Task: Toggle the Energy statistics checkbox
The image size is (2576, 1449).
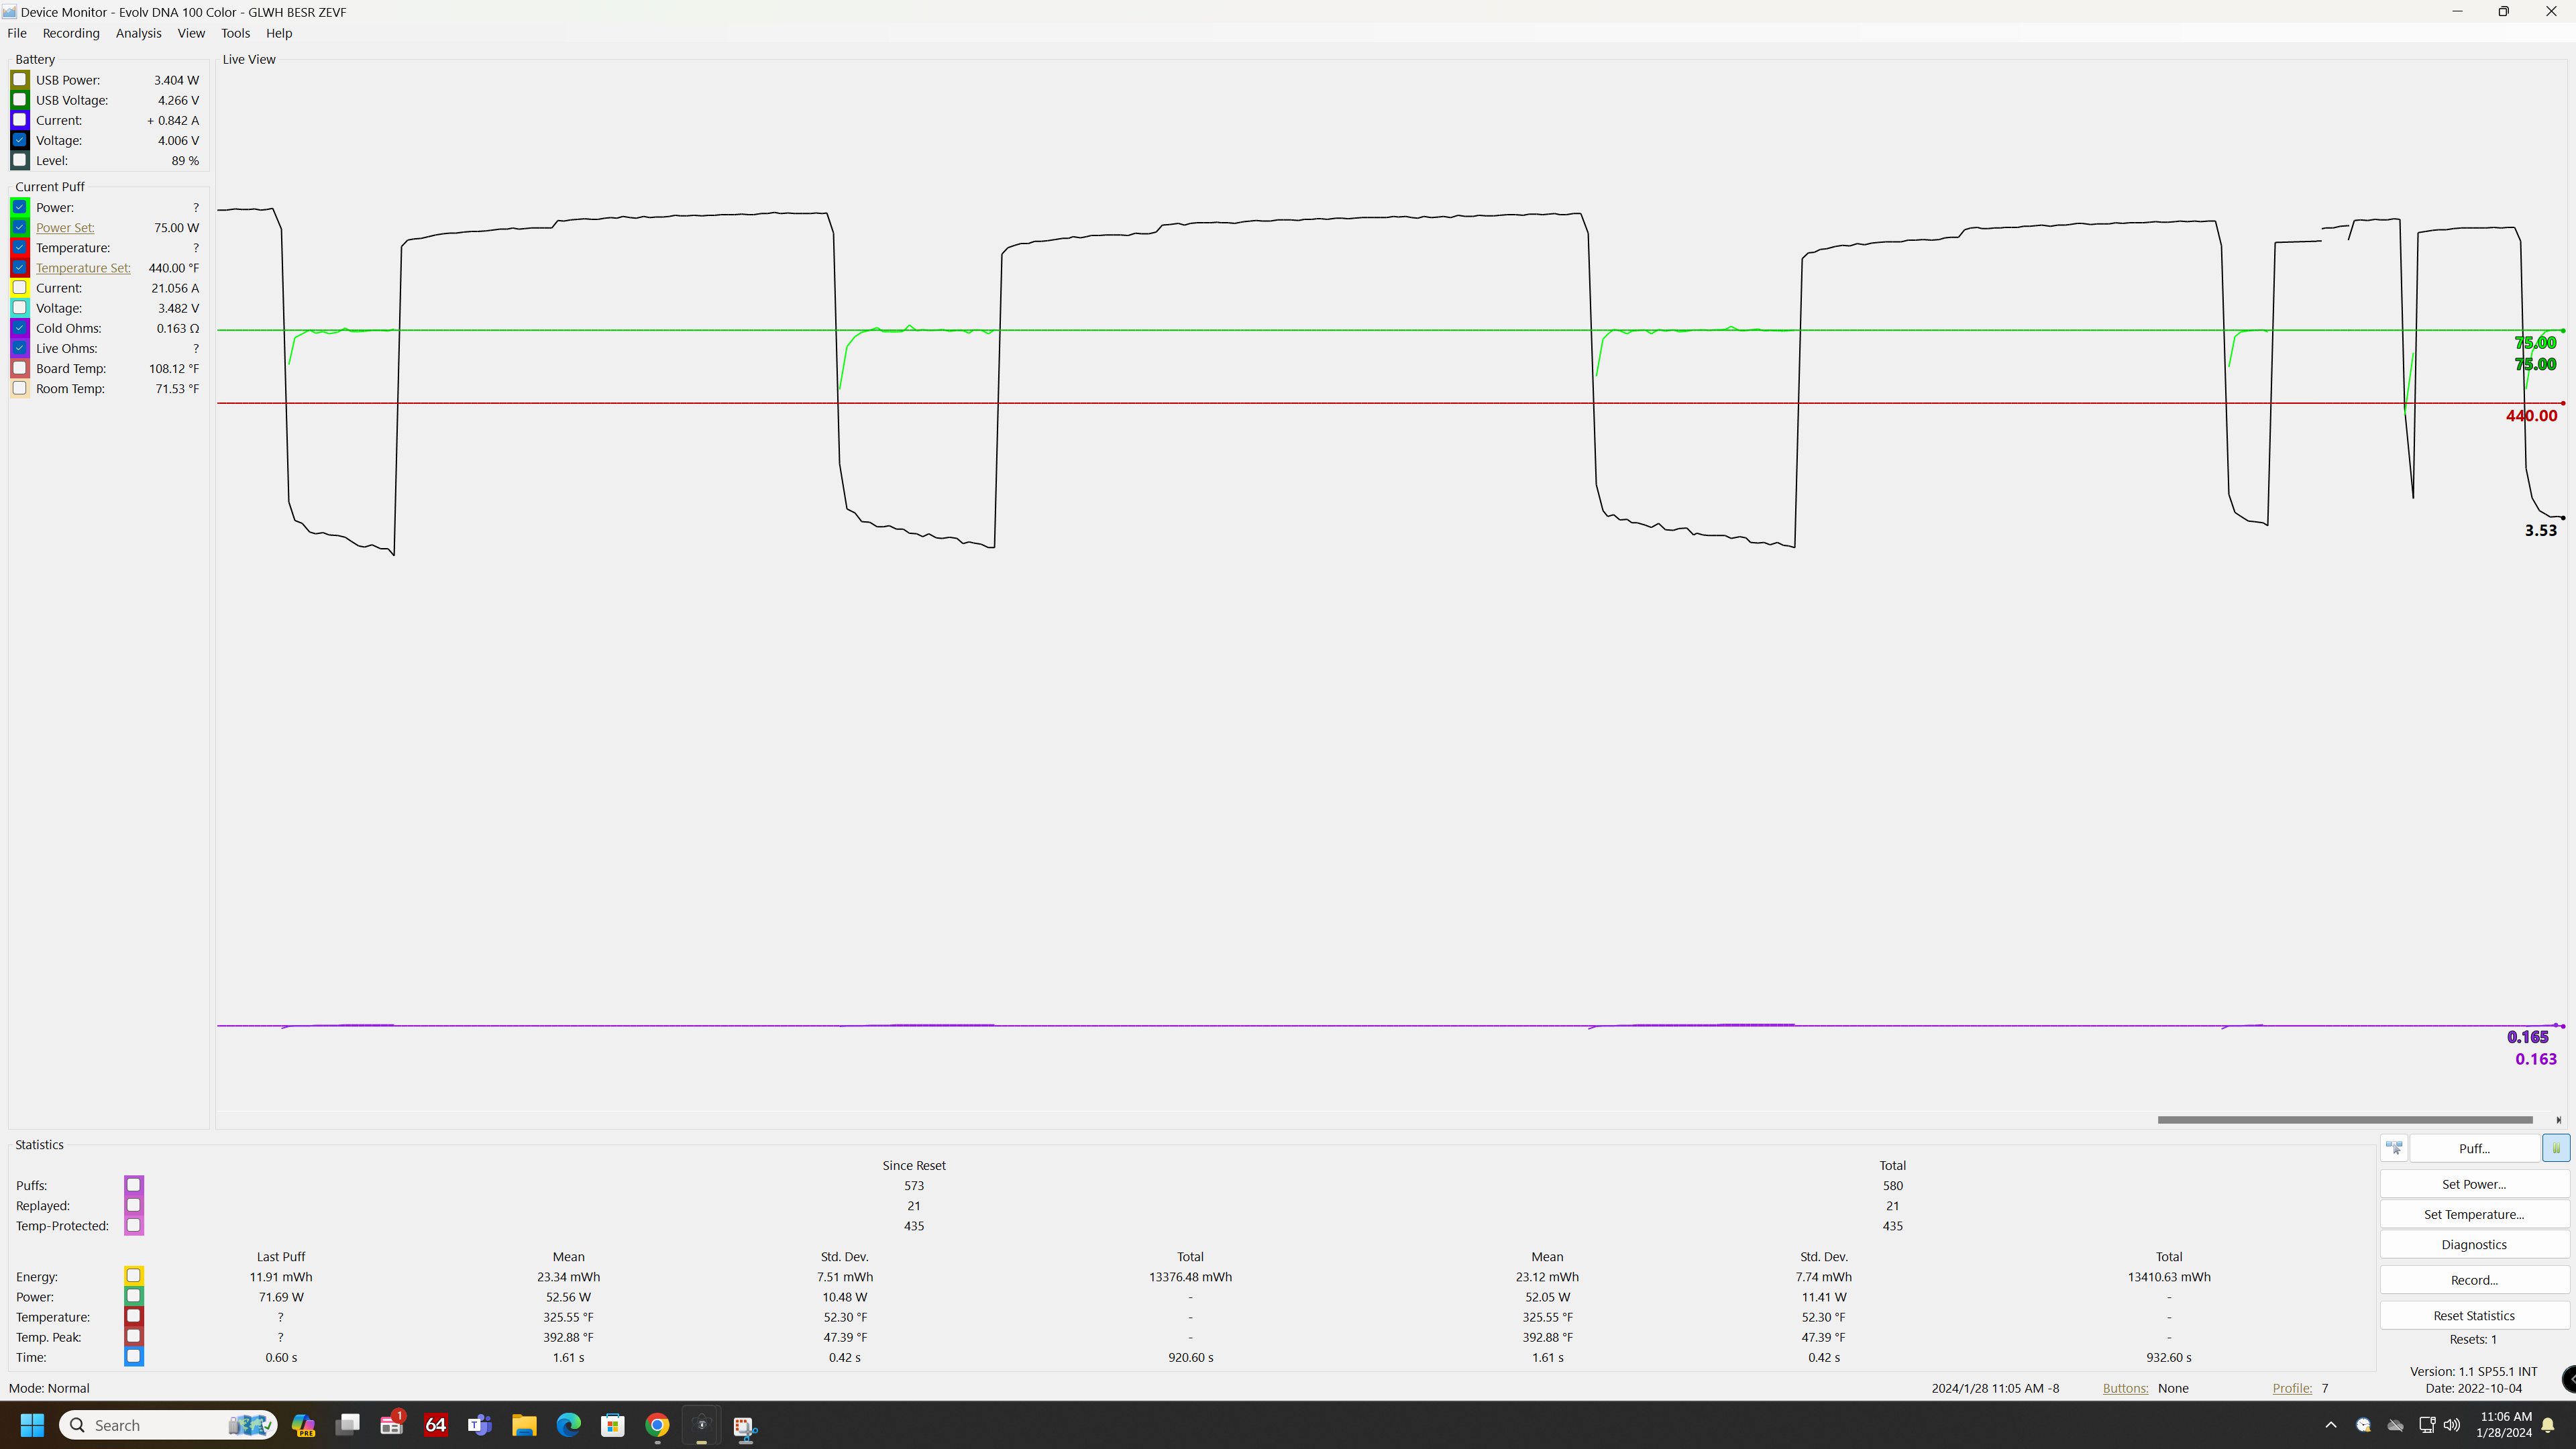Action: [133, 1276]
